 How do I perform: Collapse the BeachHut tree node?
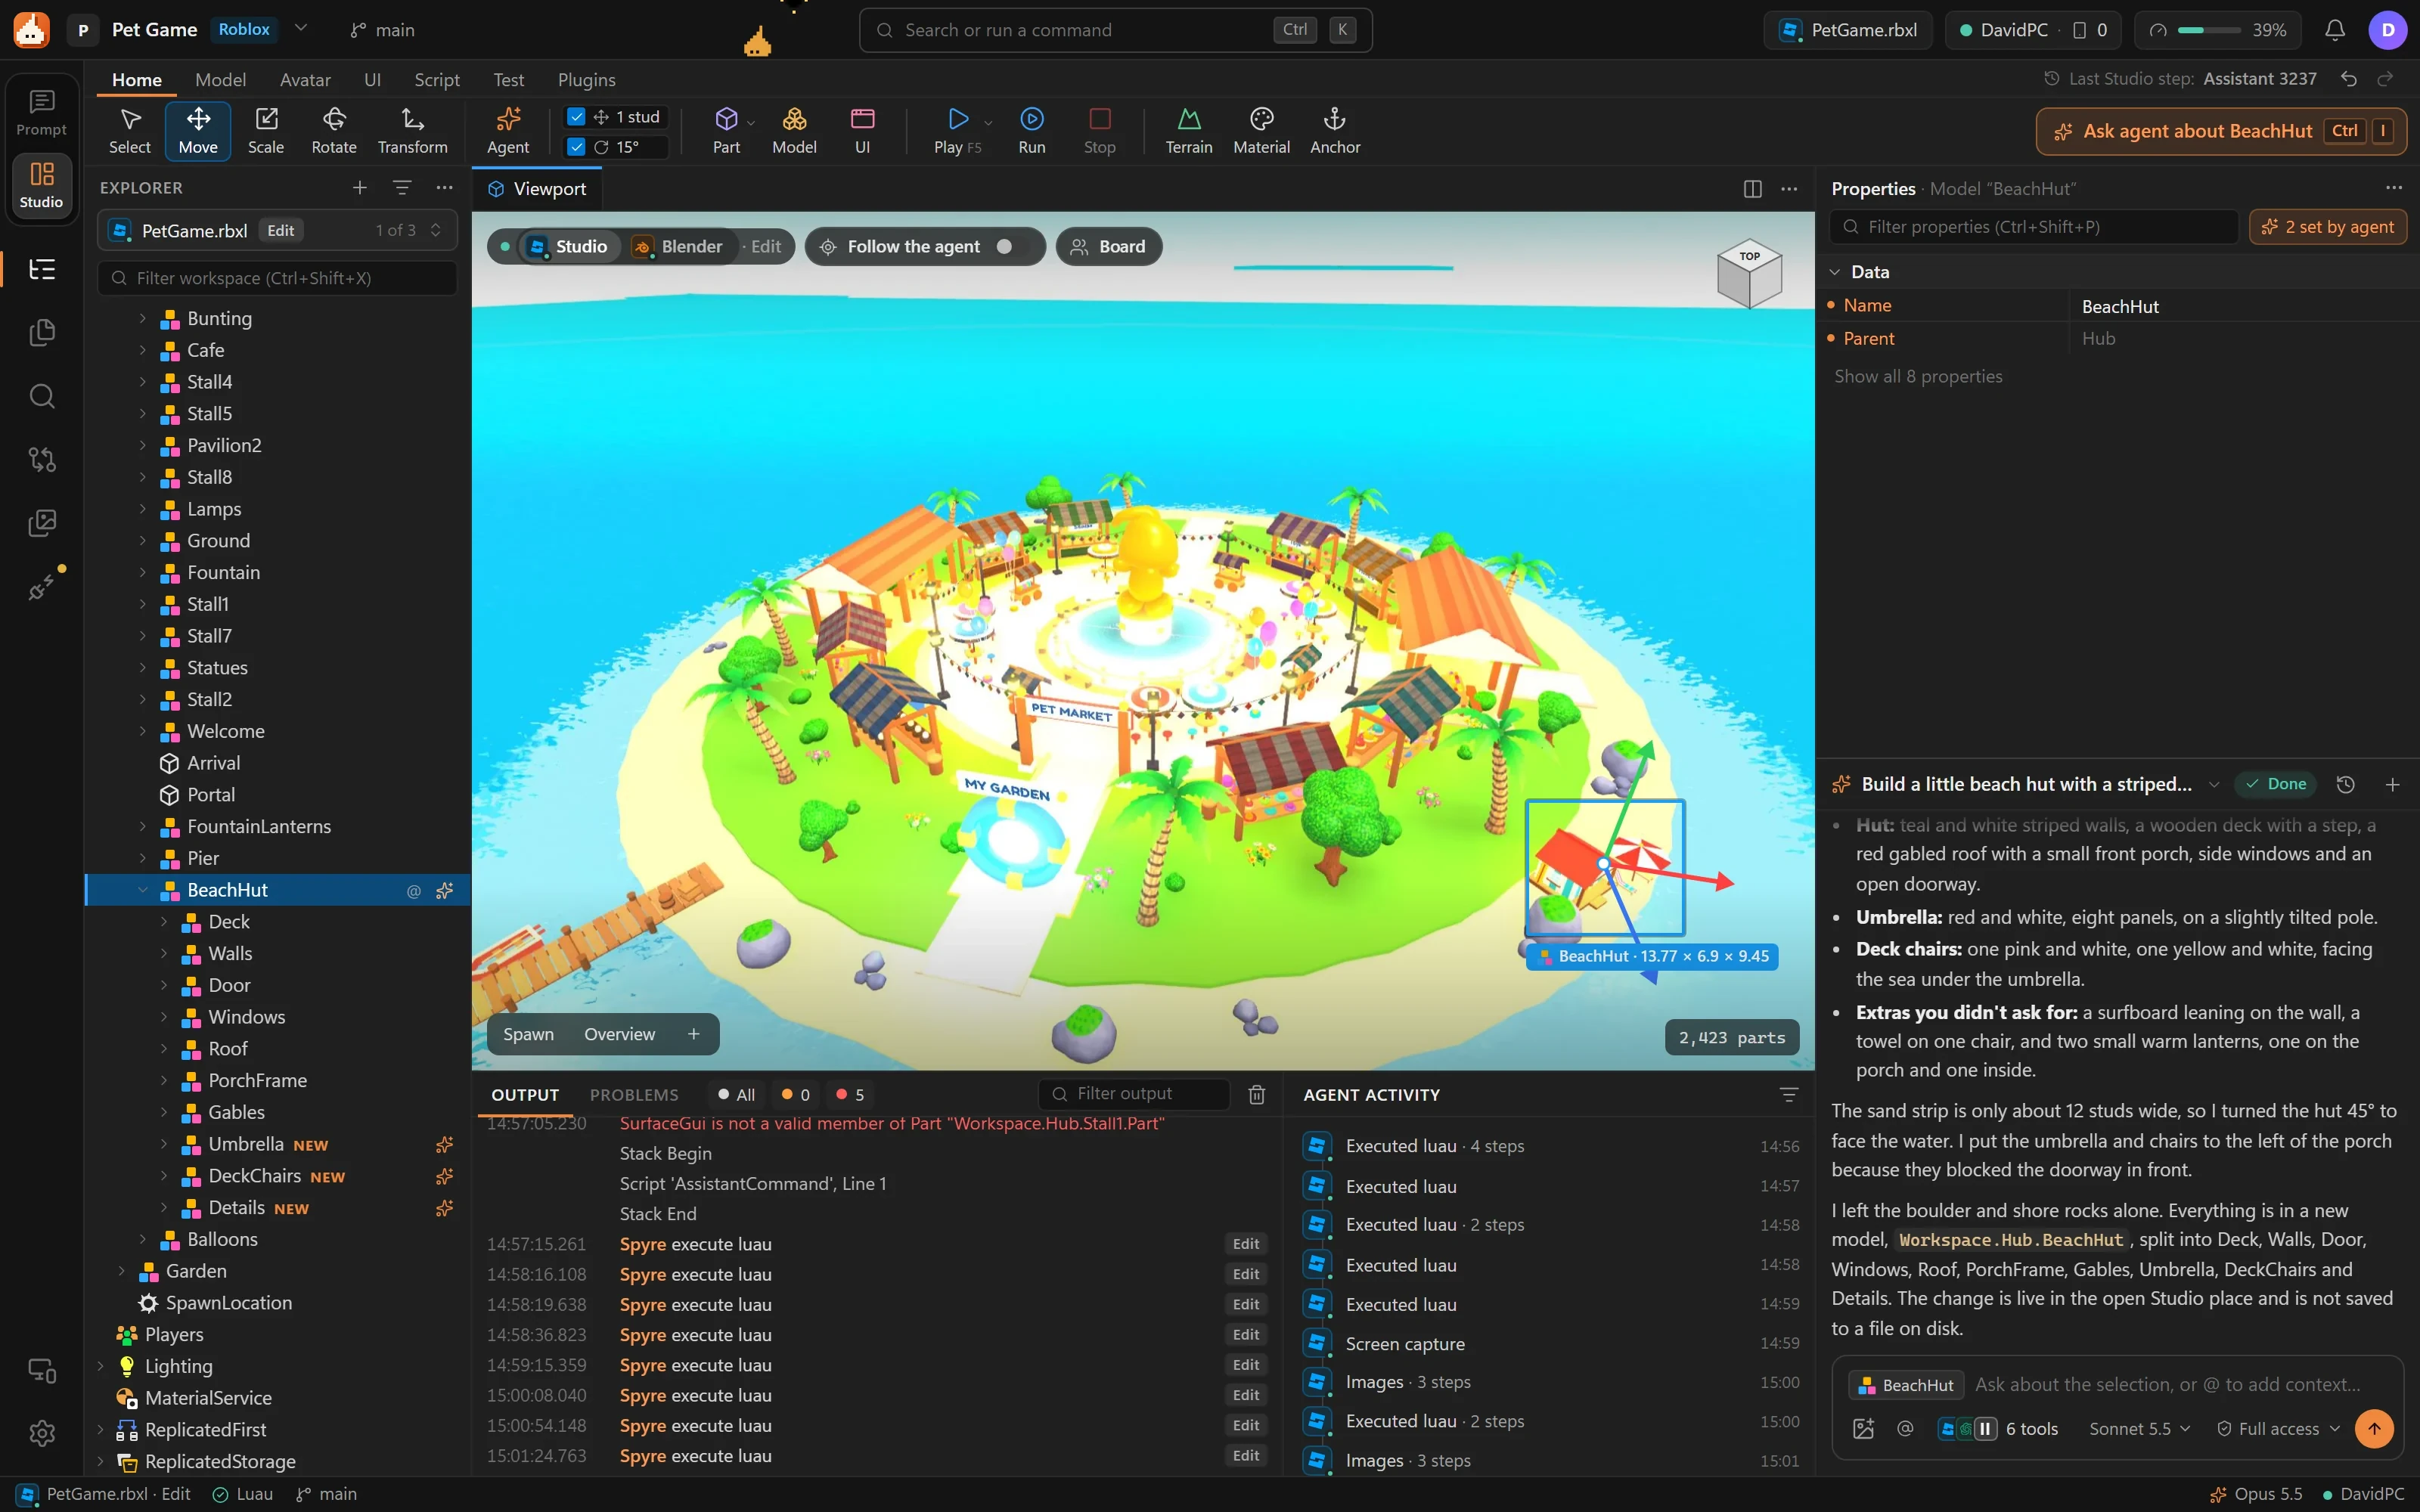[x=142, y=890]
